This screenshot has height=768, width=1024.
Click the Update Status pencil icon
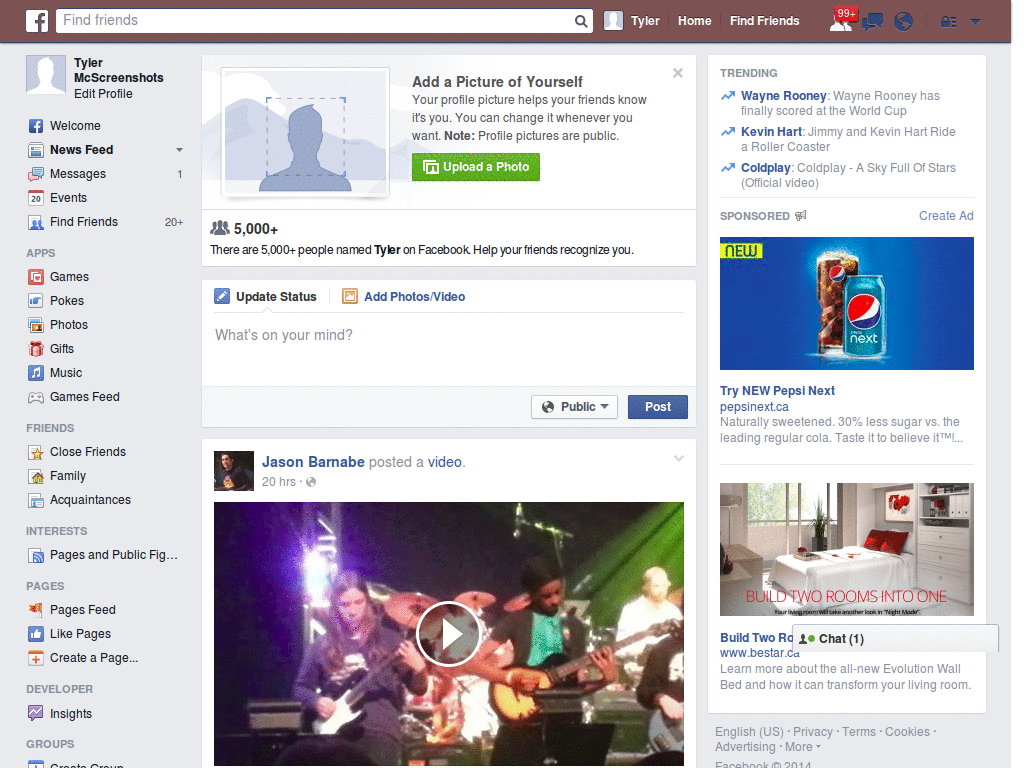tap(222, 296)
